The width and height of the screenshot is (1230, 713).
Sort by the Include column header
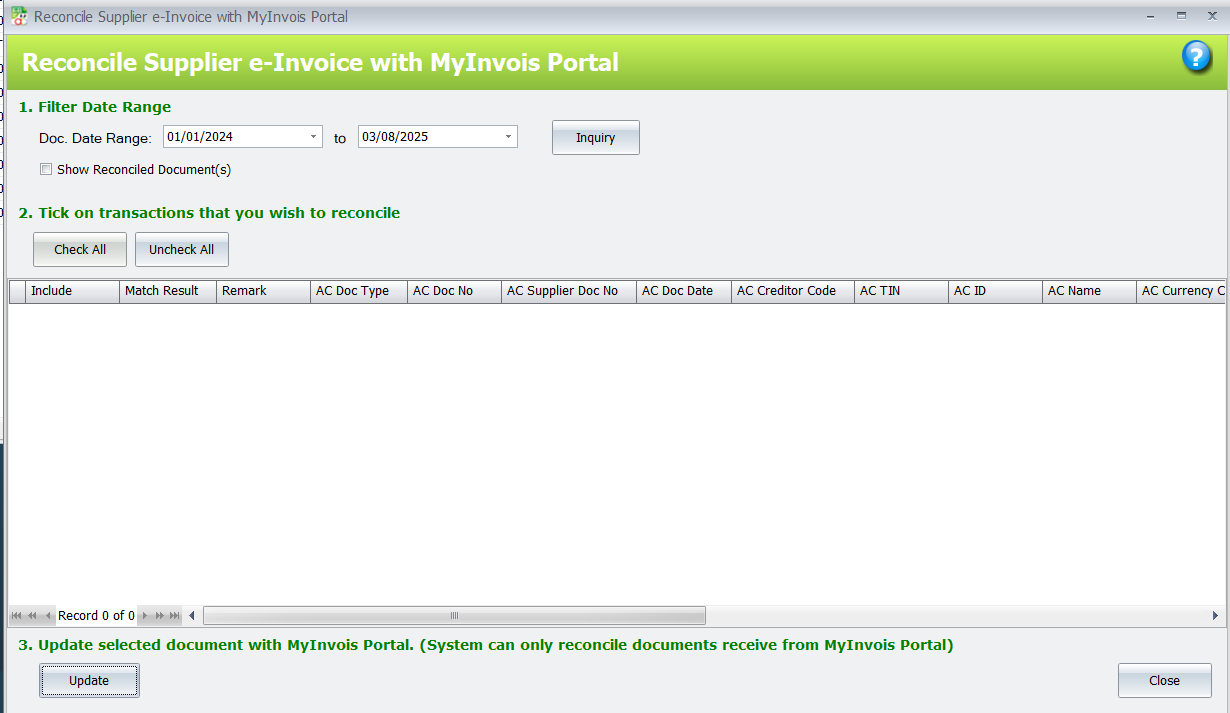click(x=73, y=291)
